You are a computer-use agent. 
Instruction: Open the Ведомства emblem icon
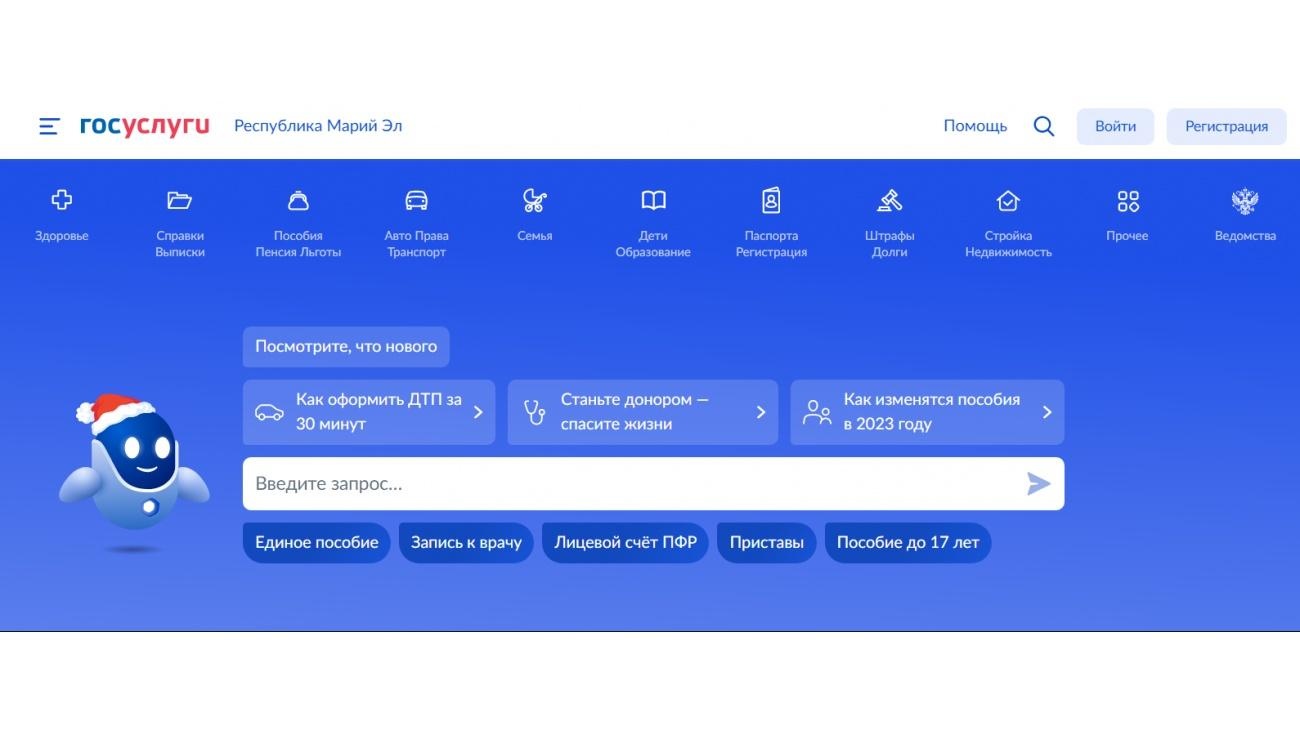(x=1245, y=201)
